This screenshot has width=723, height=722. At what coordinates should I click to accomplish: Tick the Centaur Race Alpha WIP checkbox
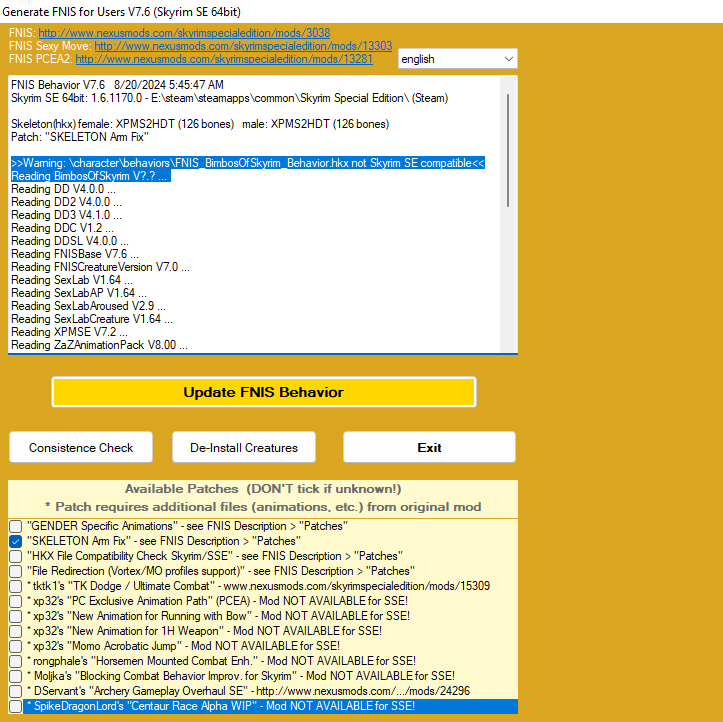(16, 706)
